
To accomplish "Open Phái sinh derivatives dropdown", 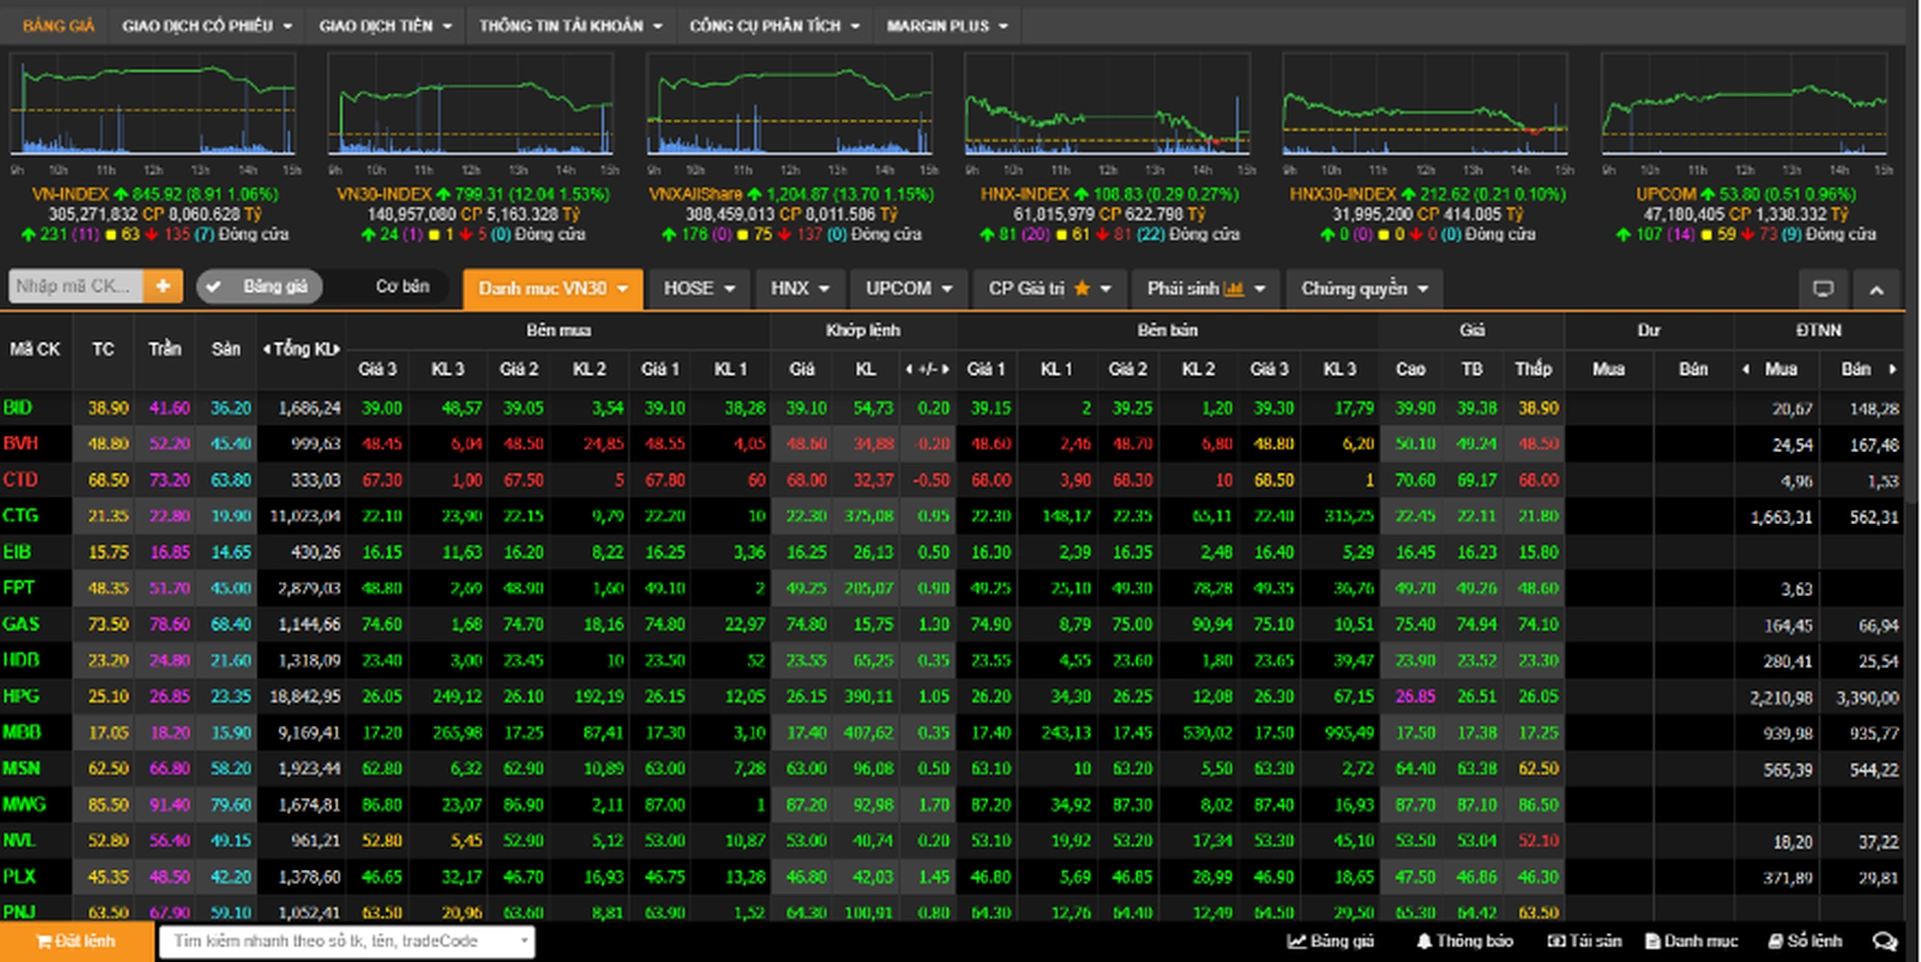I will (1206, 289).
